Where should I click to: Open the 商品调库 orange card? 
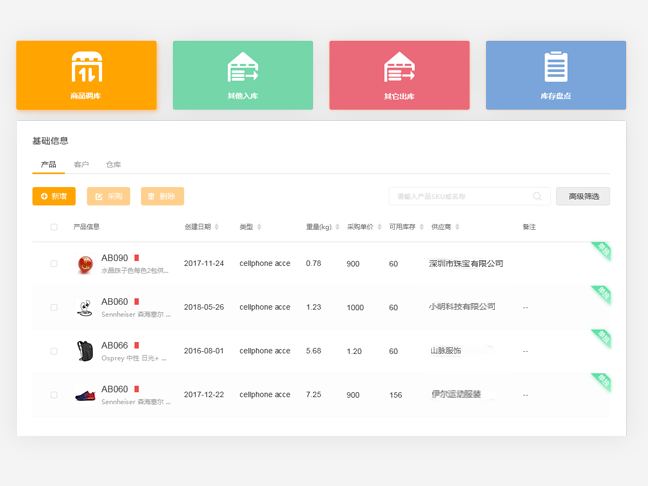86,75
